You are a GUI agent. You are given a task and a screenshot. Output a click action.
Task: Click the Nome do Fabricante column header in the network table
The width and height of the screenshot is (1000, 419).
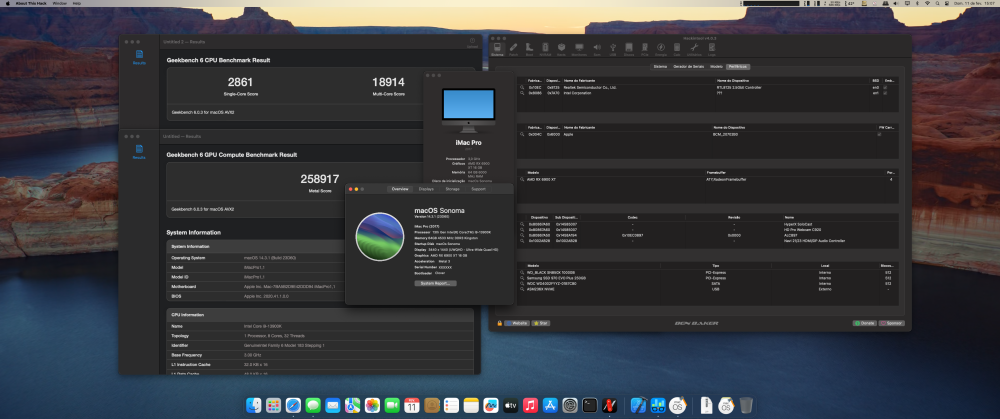[x=580, y=80]
